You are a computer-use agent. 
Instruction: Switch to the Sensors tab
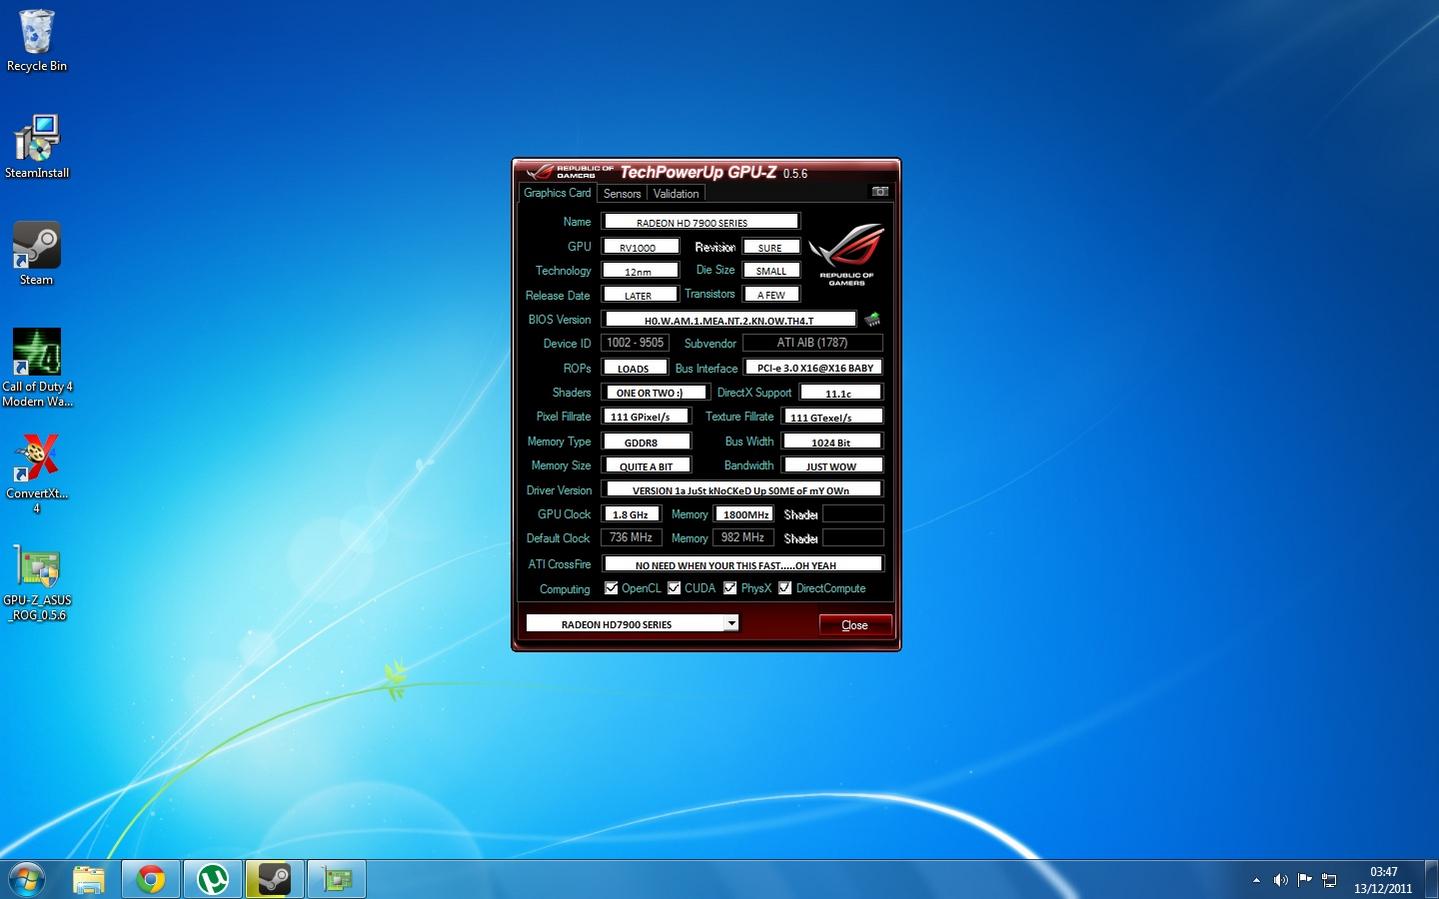622,194
